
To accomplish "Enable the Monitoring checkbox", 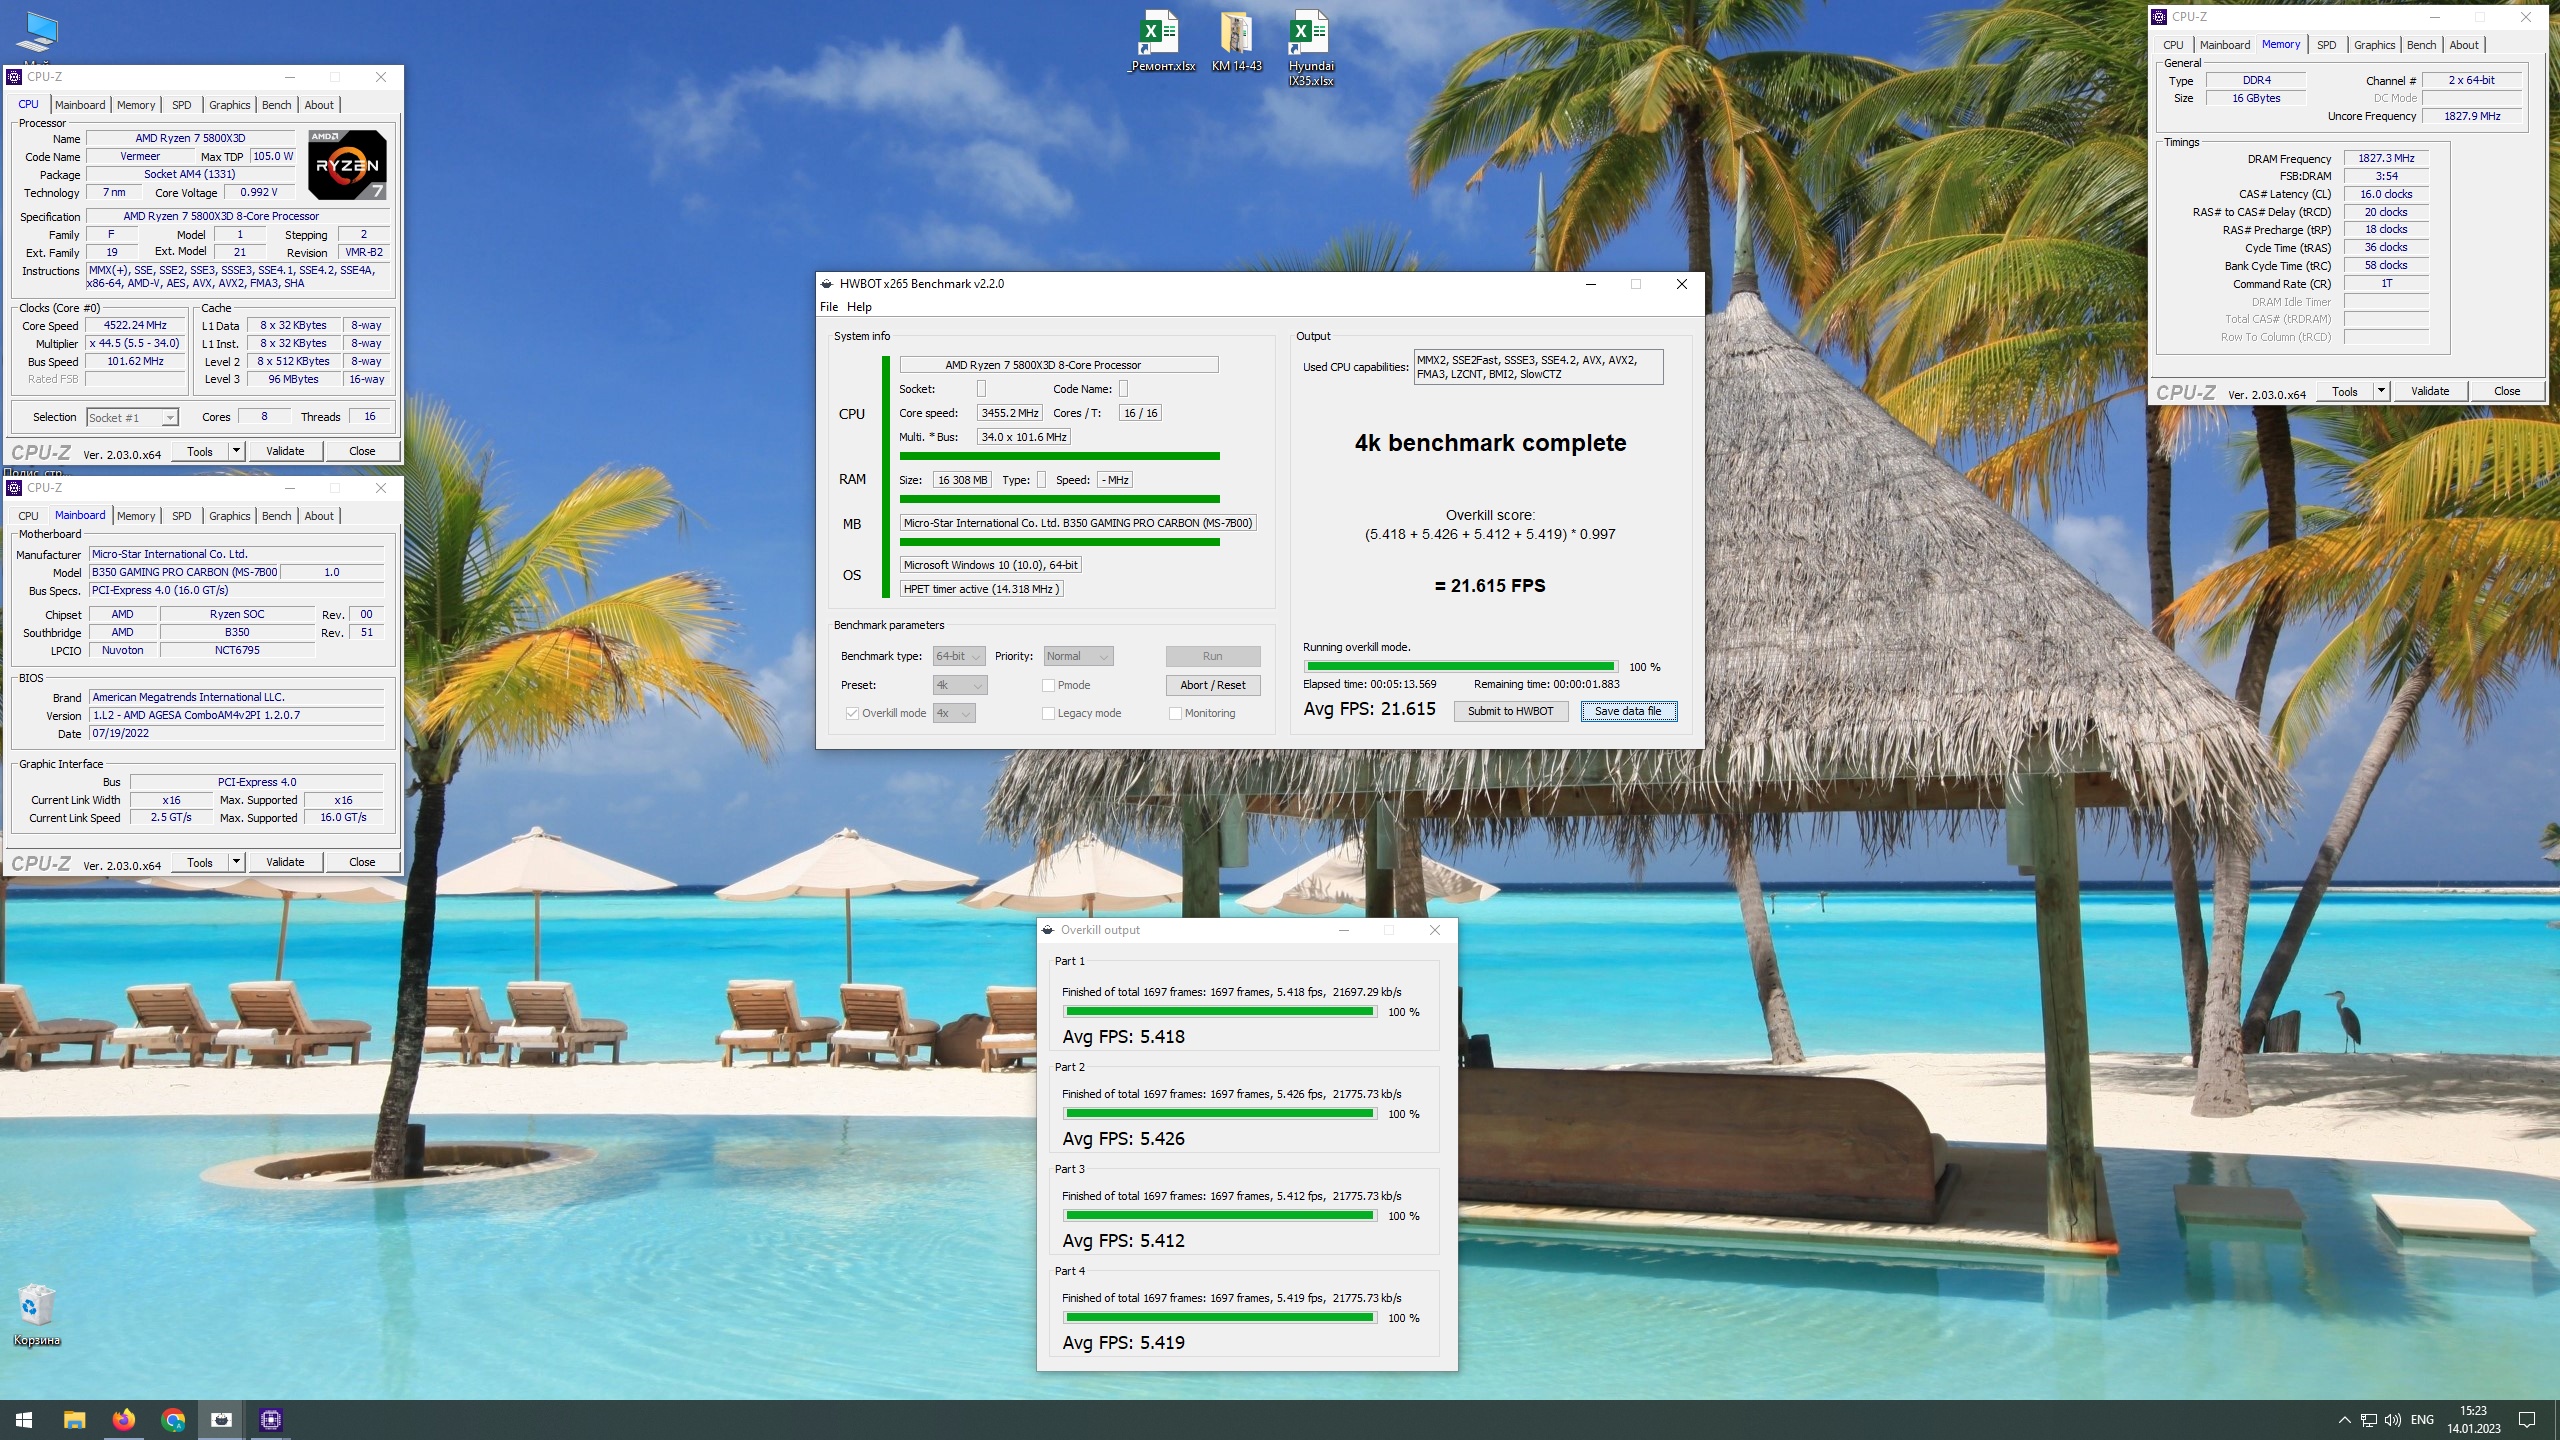I will [1175, 713].
